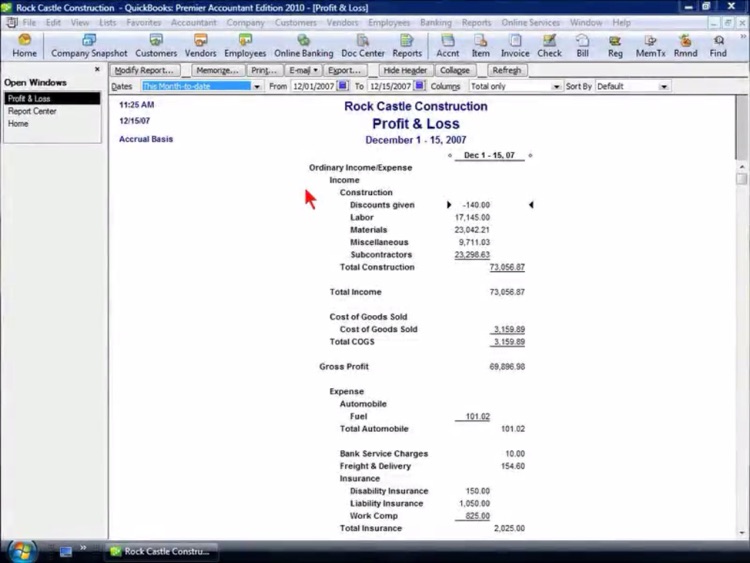Click the report vertical scrollbar thumb
This screenshot has height=563, width=750.
coord(742,178)
